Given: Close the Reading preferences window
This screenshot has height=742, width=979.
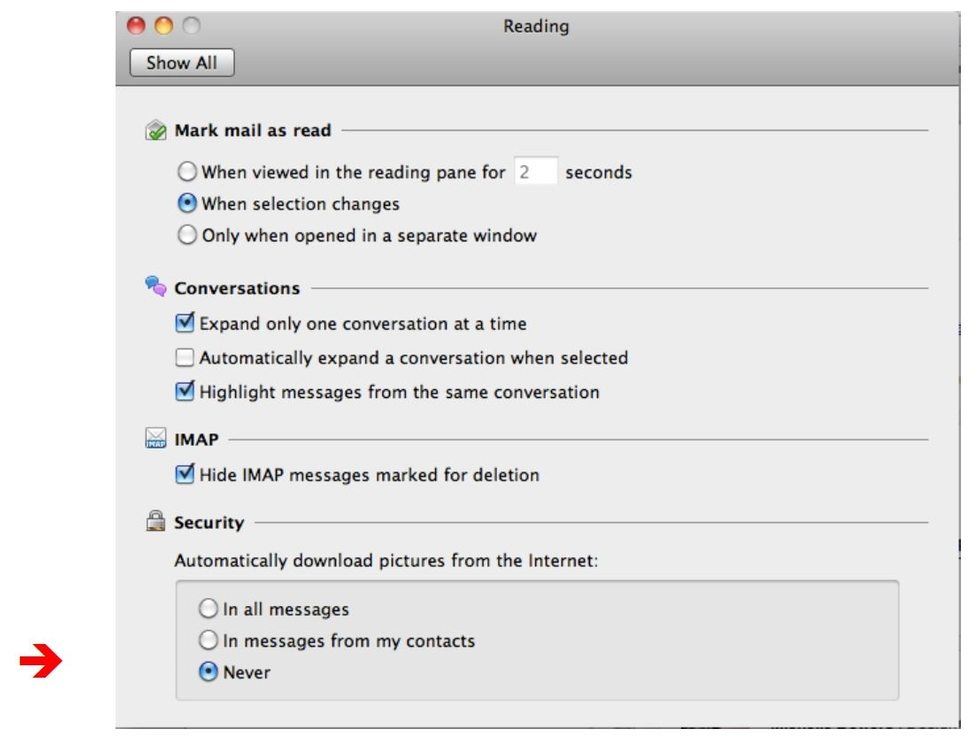Looking at the screenshot, I should point(137,27).
